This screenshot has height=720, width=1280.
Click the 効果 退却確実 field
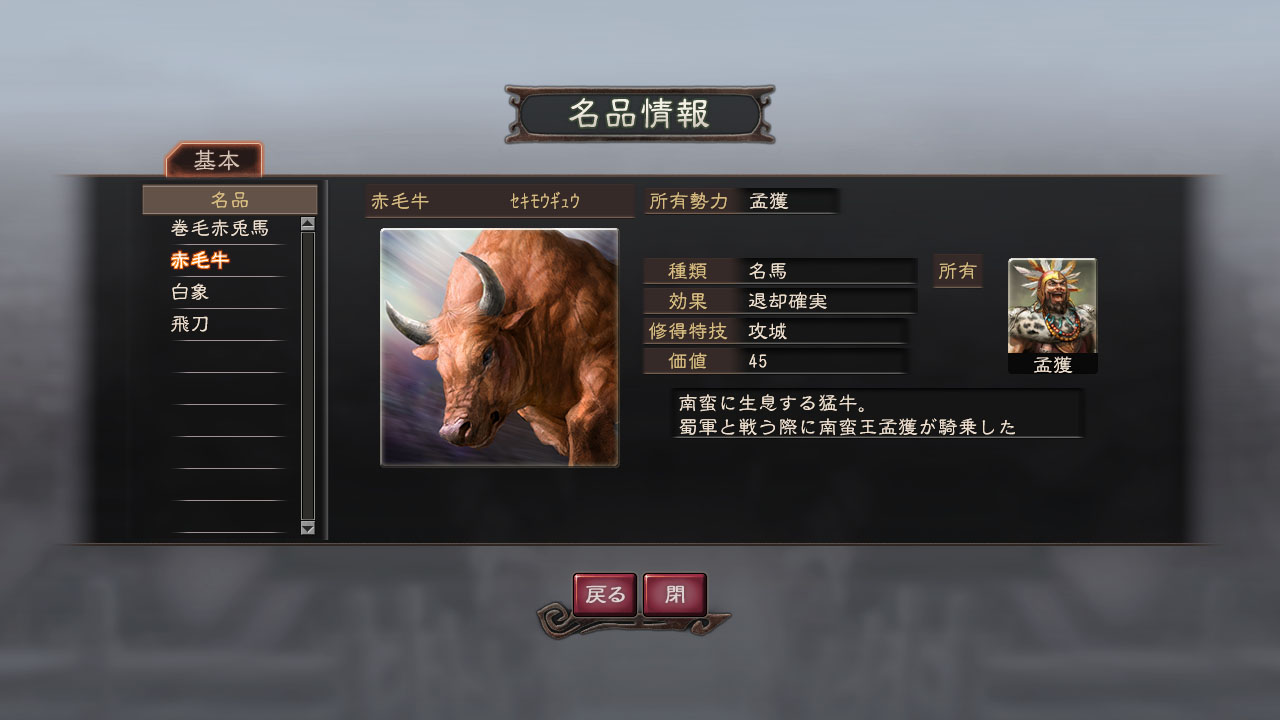780,301
